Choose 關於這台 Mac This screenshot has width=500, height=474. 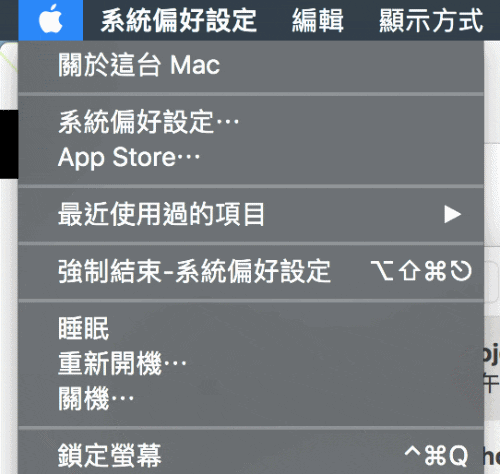[251, 65]
